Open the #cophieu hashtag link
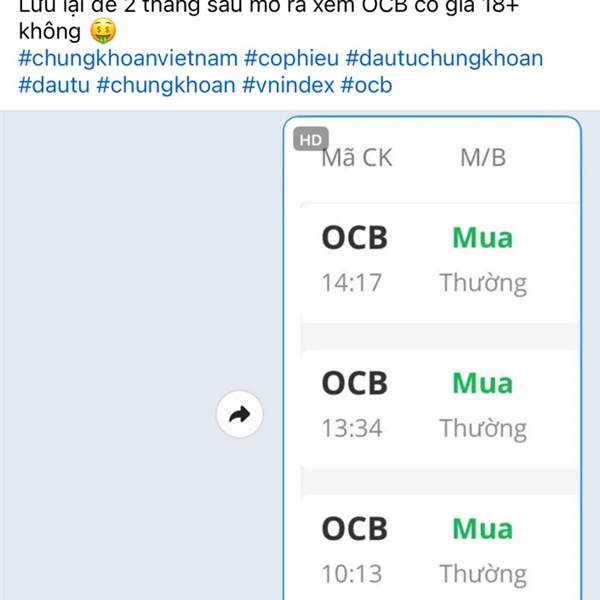 pos(292,58)
